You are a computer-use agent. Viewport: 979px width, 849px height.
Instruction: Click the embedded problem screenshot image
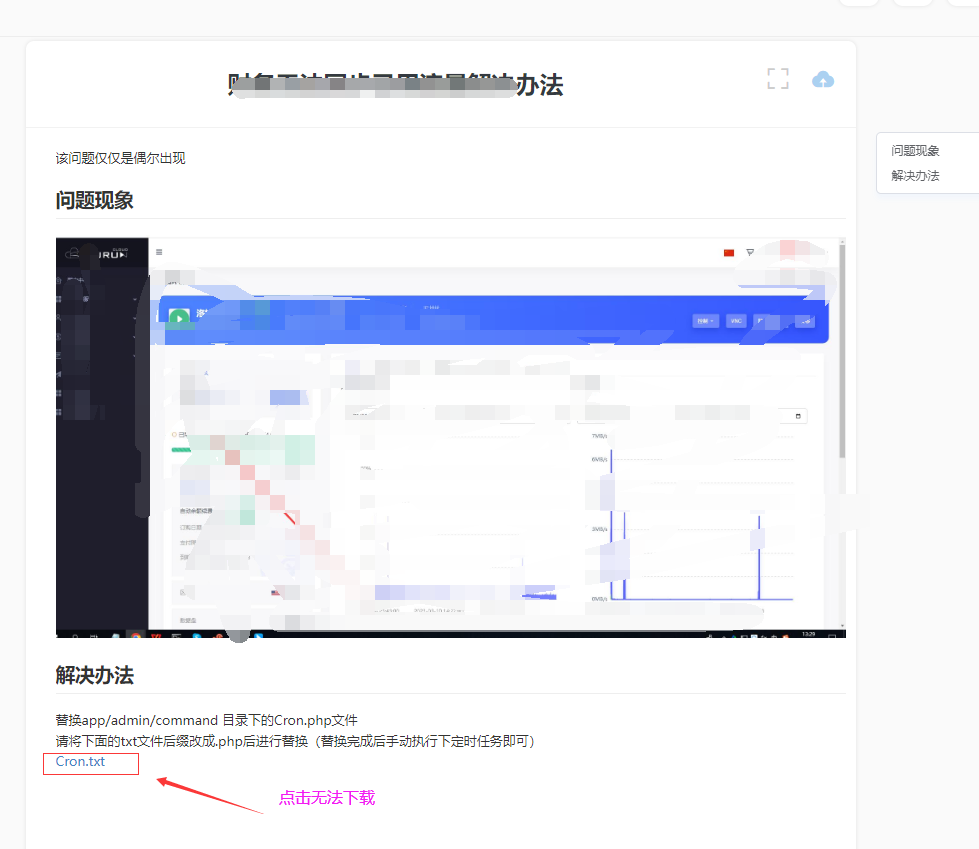coord(450,437)
